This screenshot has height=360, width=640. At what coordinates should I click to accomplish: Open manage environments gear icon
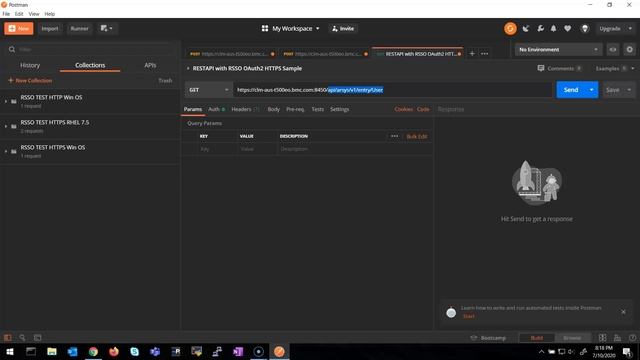pos(629,49)
